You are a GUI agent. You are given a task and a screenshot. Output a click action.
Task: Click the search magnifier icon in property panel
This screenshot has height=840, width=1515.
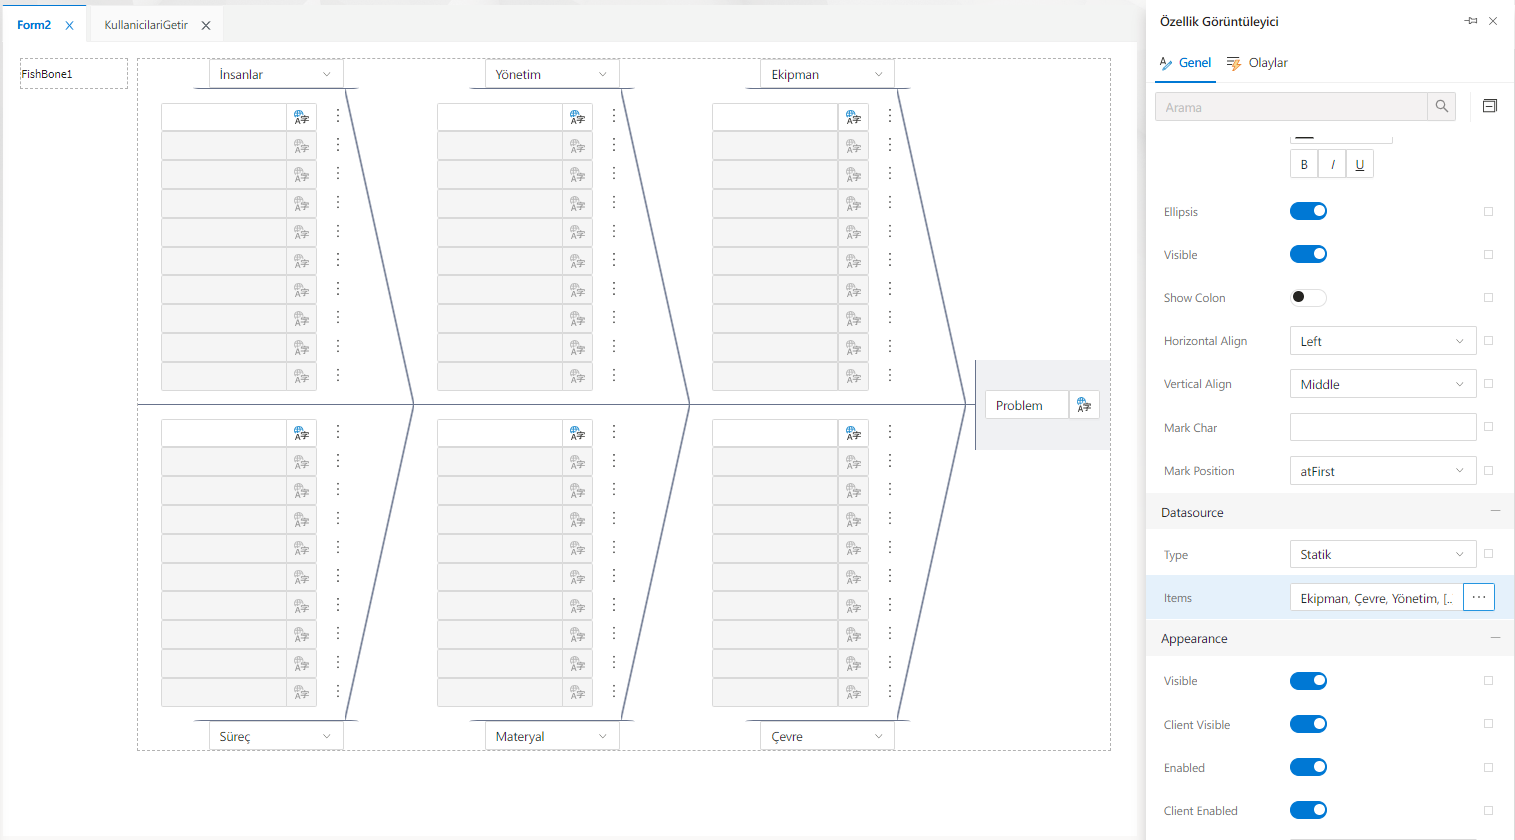(x=1441, y=106)
